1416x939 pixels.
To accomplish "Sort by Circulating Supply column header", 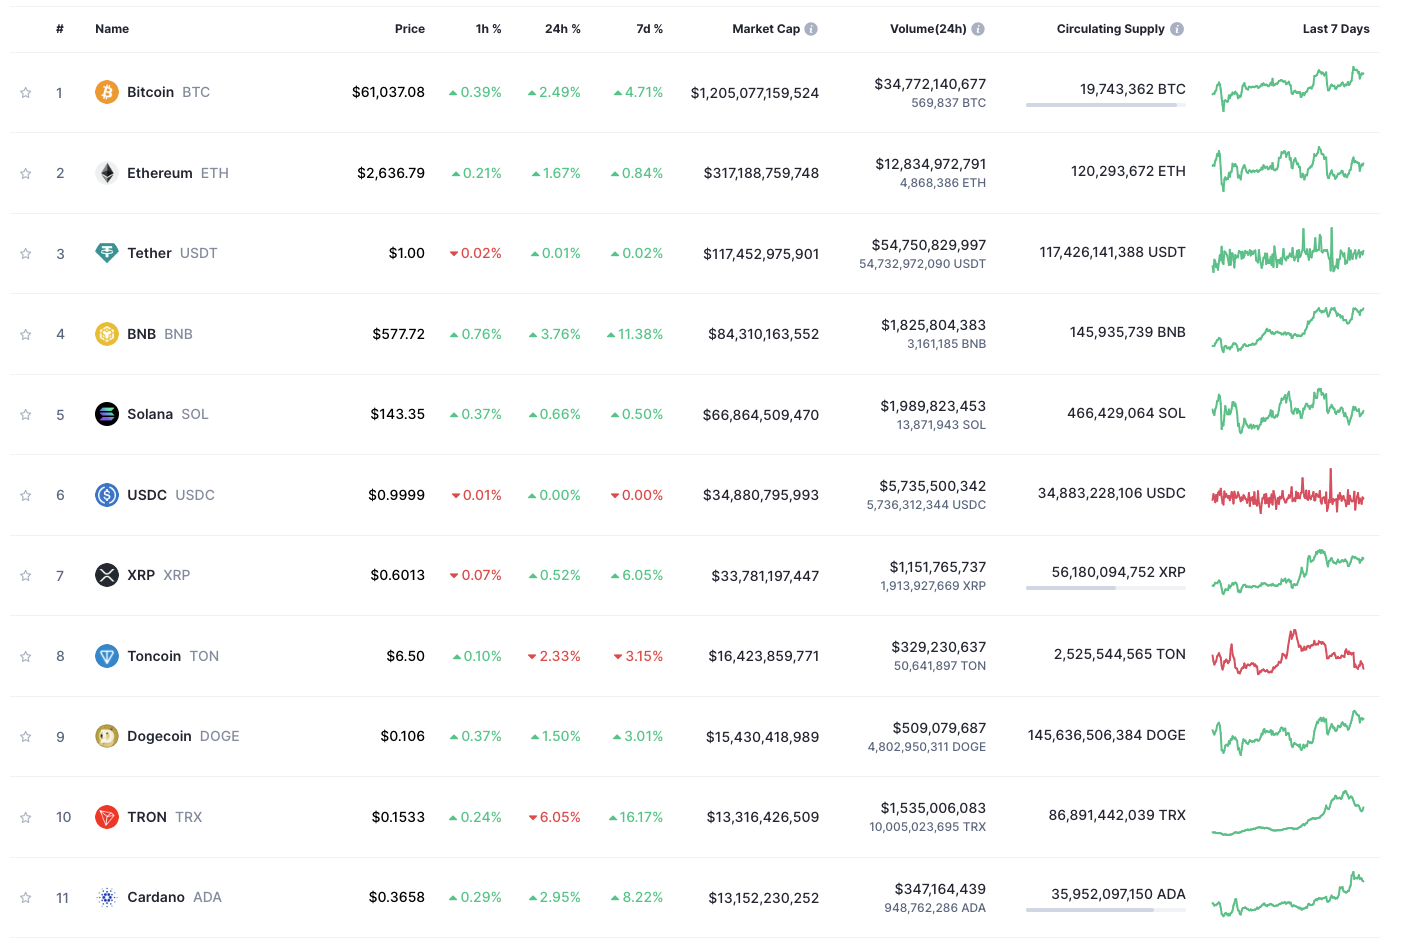I will 1111,29.
